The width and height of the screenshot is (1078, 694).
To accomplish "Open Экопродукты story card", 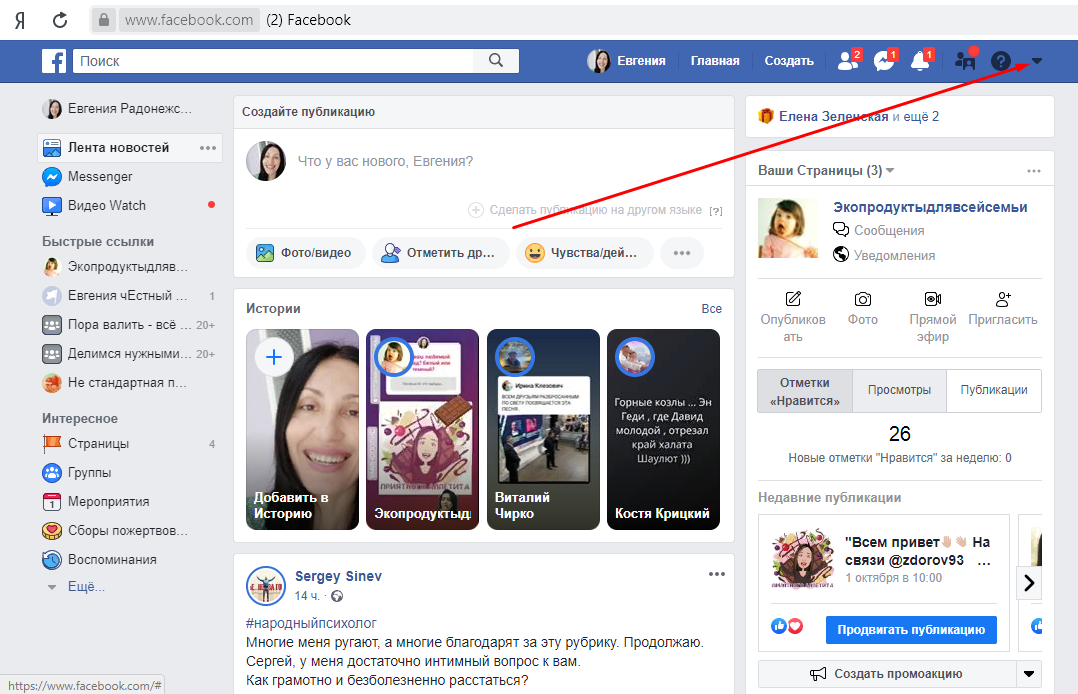I will coord(422,429).
